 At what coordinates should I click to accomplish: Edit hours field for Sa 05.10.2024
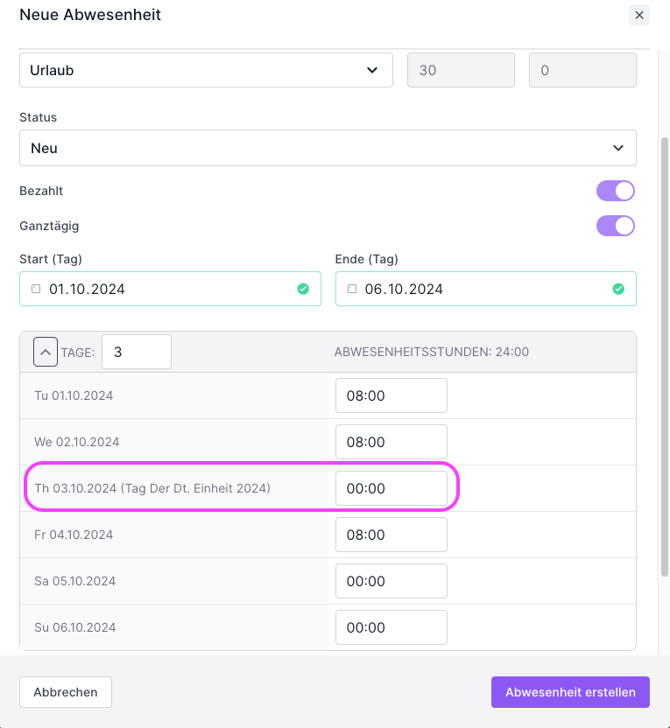tap(391, 581)
